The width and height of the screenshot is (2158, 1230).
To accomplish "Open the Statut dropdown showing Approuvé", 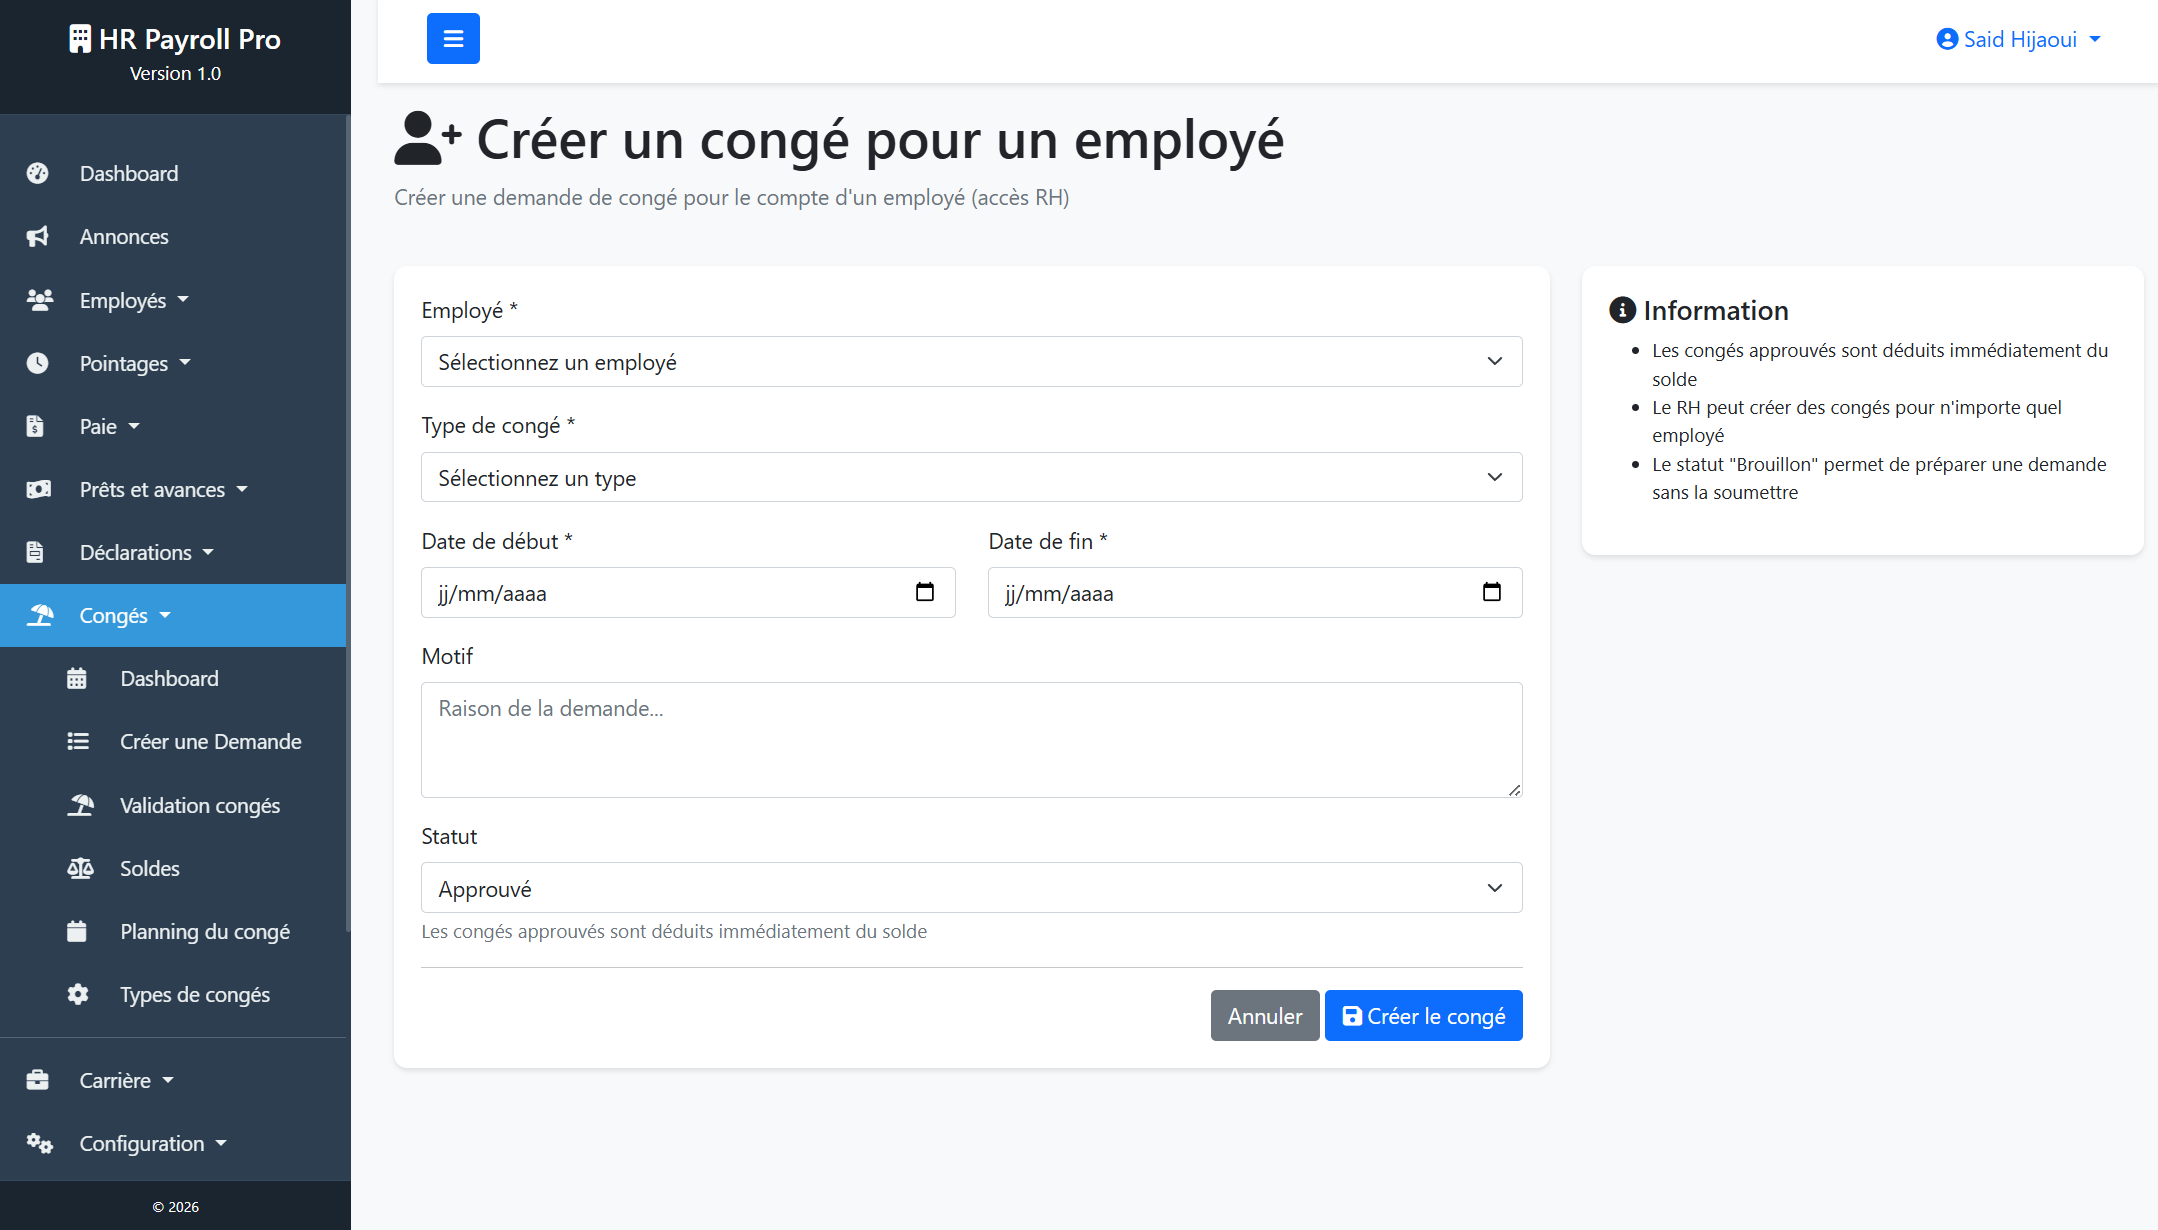I will [972, 888].
